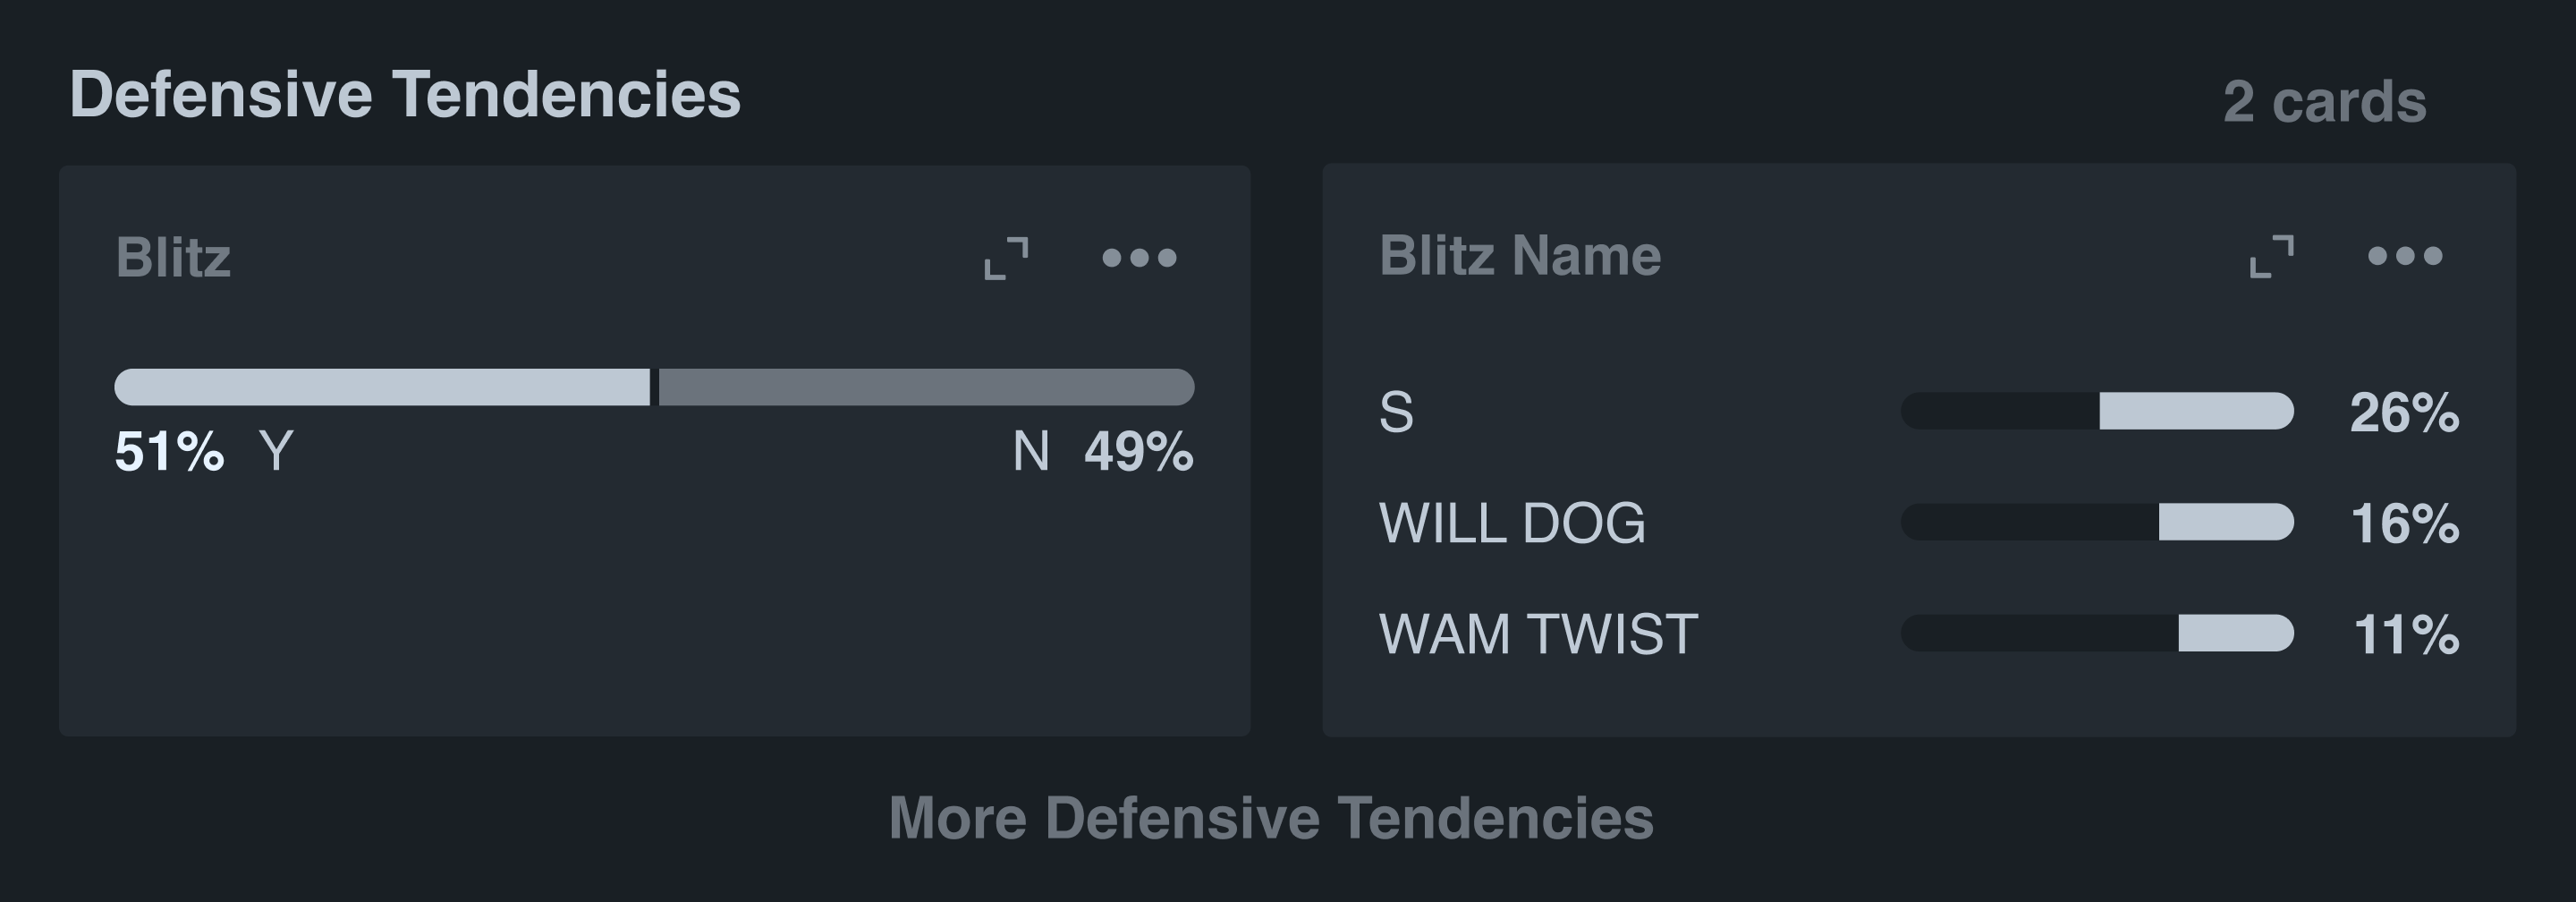
Task: Click the 26% value for S
Action: tap(2404, 412)
